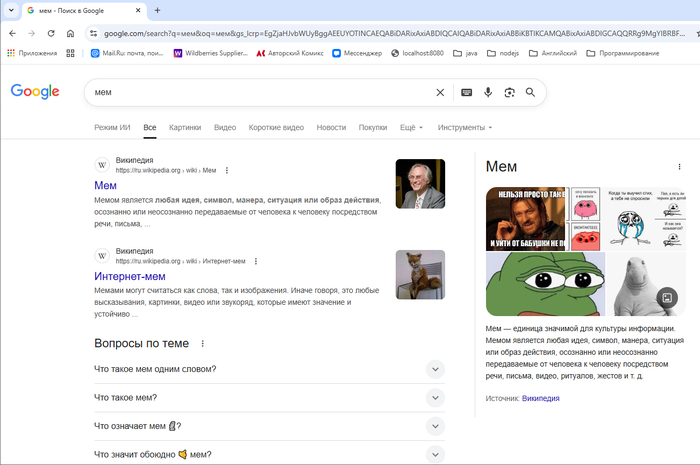This screenshot has height=465, width=700.
Task: Open the 'Мем' Wikipedia result link
Action: (x=105, y=186)
